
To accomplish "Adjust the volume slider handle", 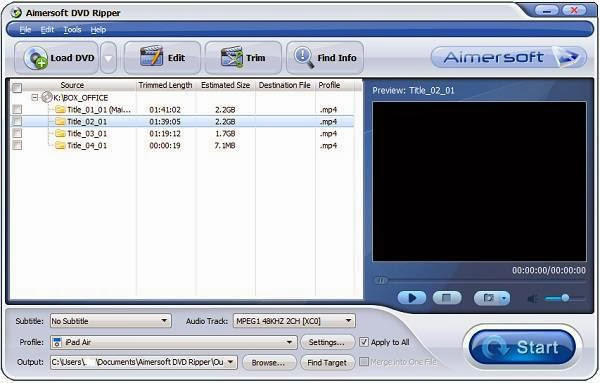I will tap(565, 298).
